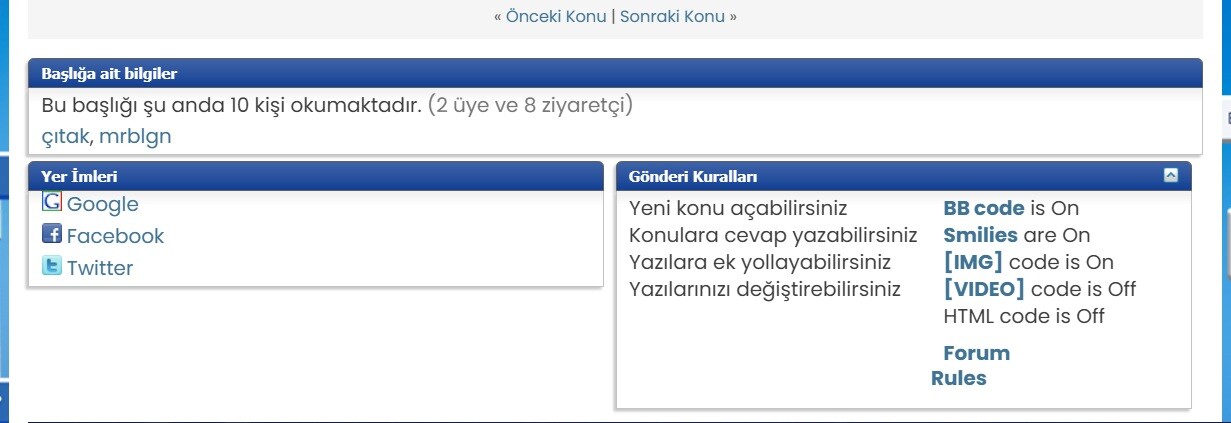This screenshot has height=423, width=1231.
Task: Click the Google text link
Action: (x=103, y=204)
